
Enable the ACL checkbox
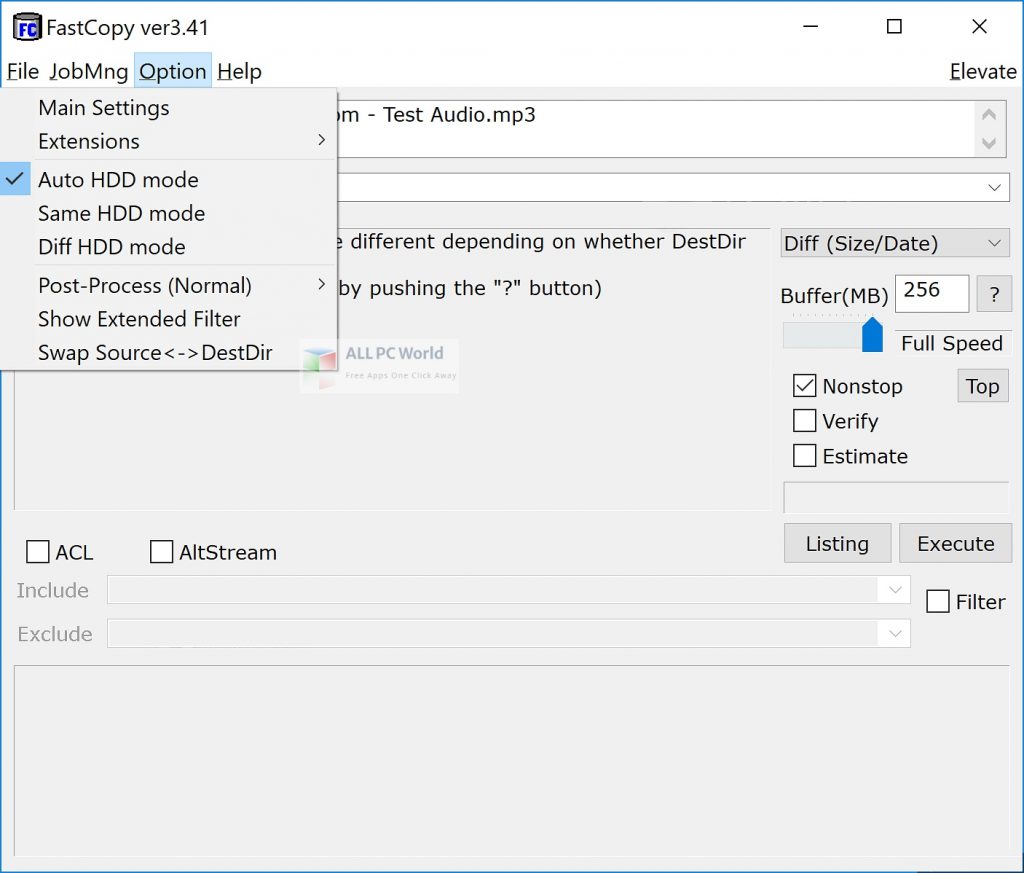point(37,552)
